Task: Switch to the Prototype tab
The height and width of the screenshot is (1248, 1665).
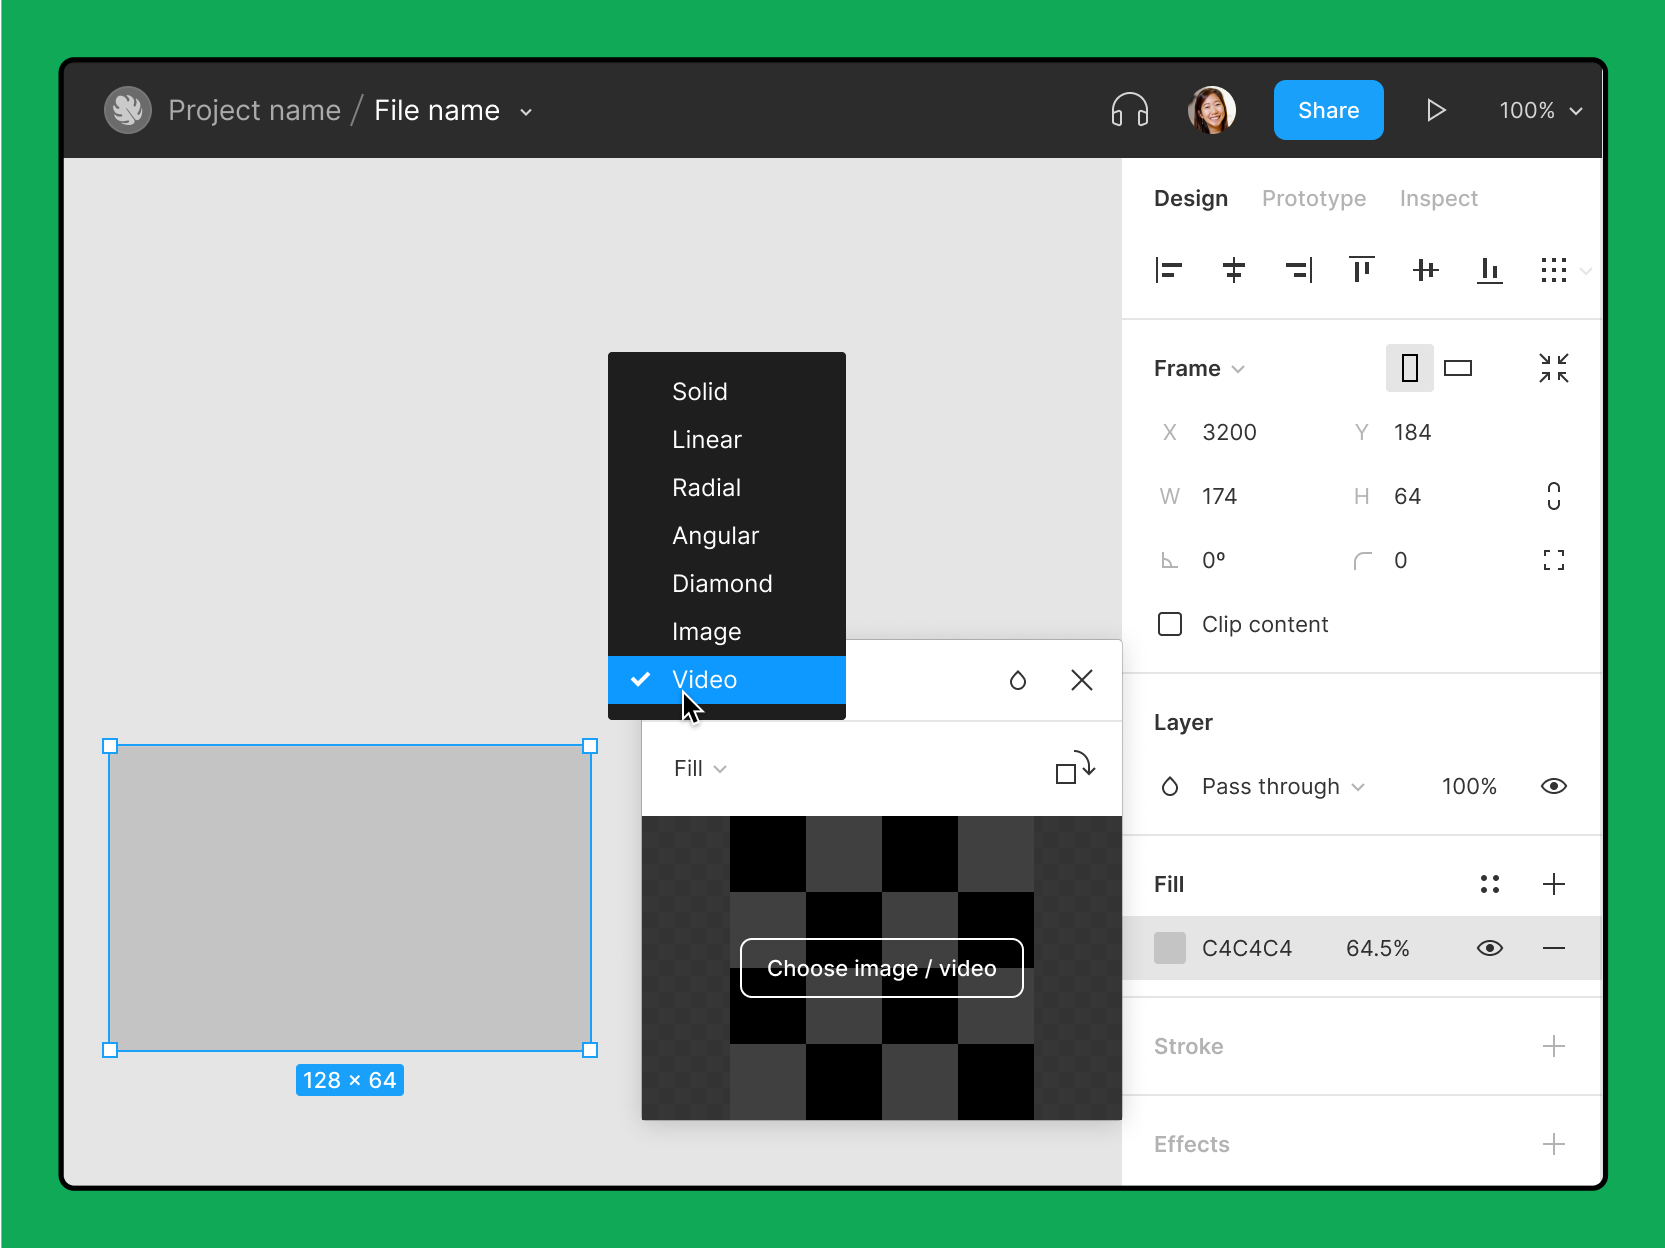Action: [x=1313, y=198]
